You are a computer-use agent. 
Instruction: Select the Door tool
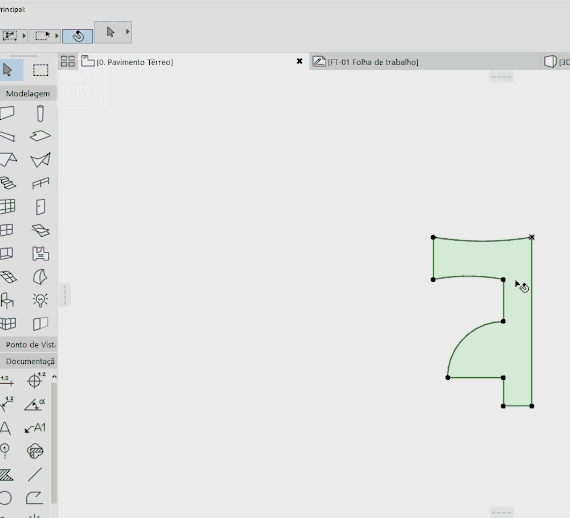coord(40,207)
